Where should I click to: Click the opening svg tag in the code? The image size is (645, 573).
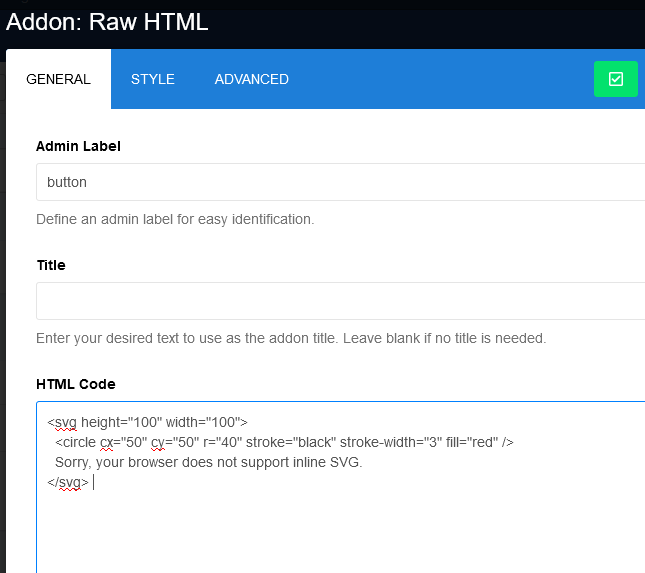[62, 422]
